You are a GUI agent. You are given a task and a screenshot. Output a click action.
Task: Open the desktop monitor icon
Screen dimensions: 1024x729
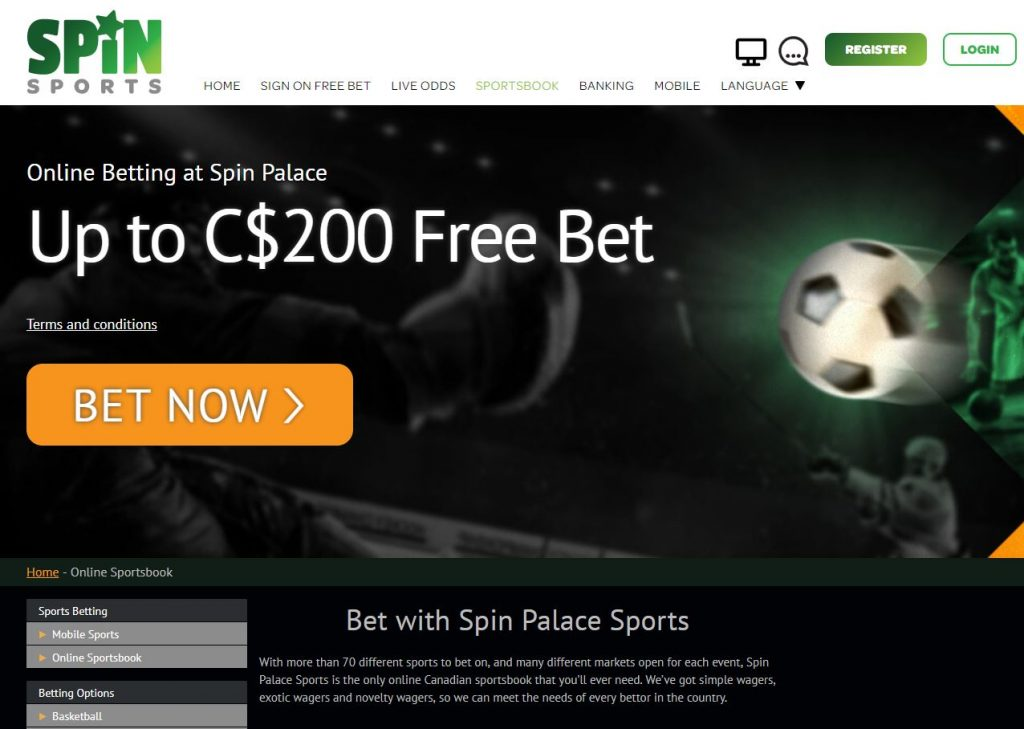(x=751, y=52)
